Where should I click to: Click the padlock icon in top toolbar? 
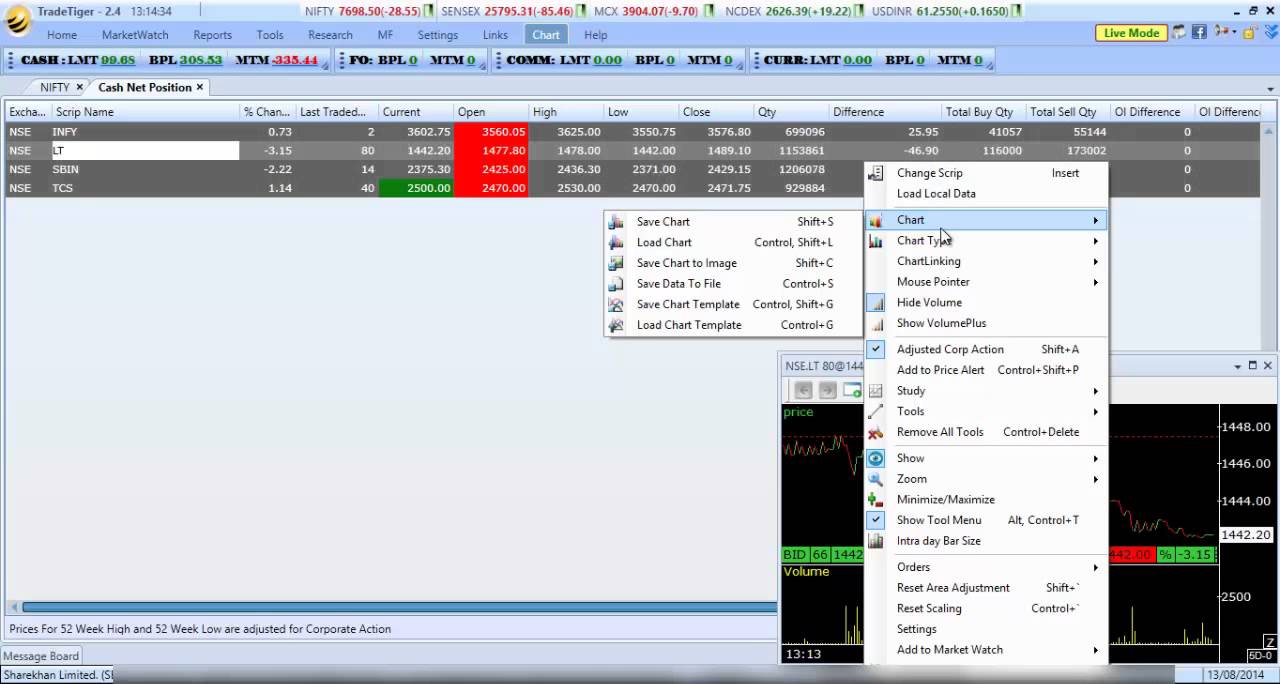click(x=1248, y=33)
